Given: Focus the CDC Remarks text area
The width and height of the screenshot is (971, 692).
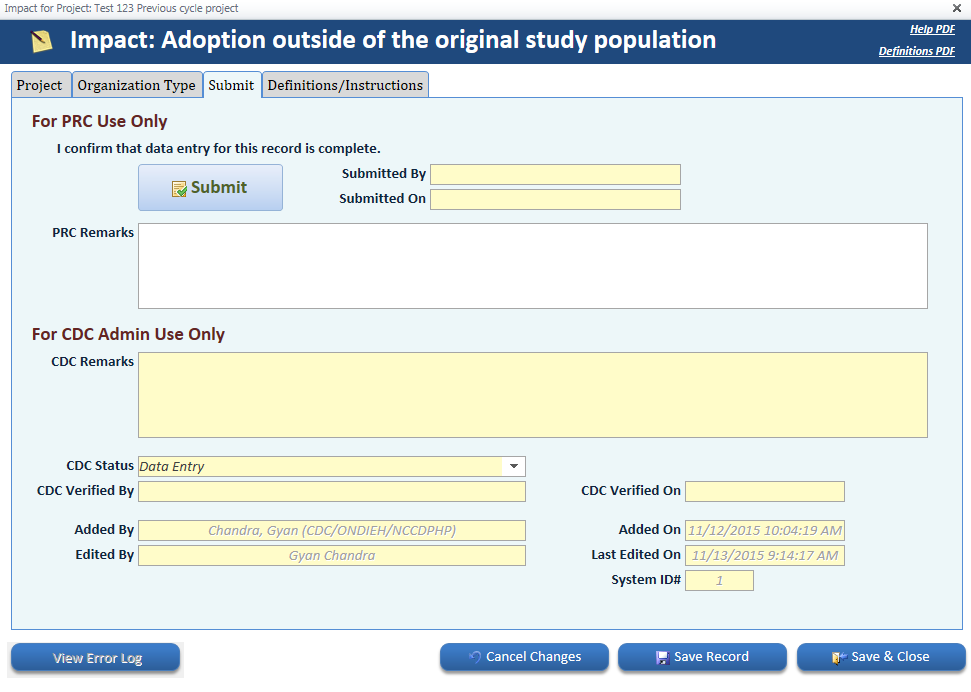Looking at the screenshot, I should click(532, 395).
